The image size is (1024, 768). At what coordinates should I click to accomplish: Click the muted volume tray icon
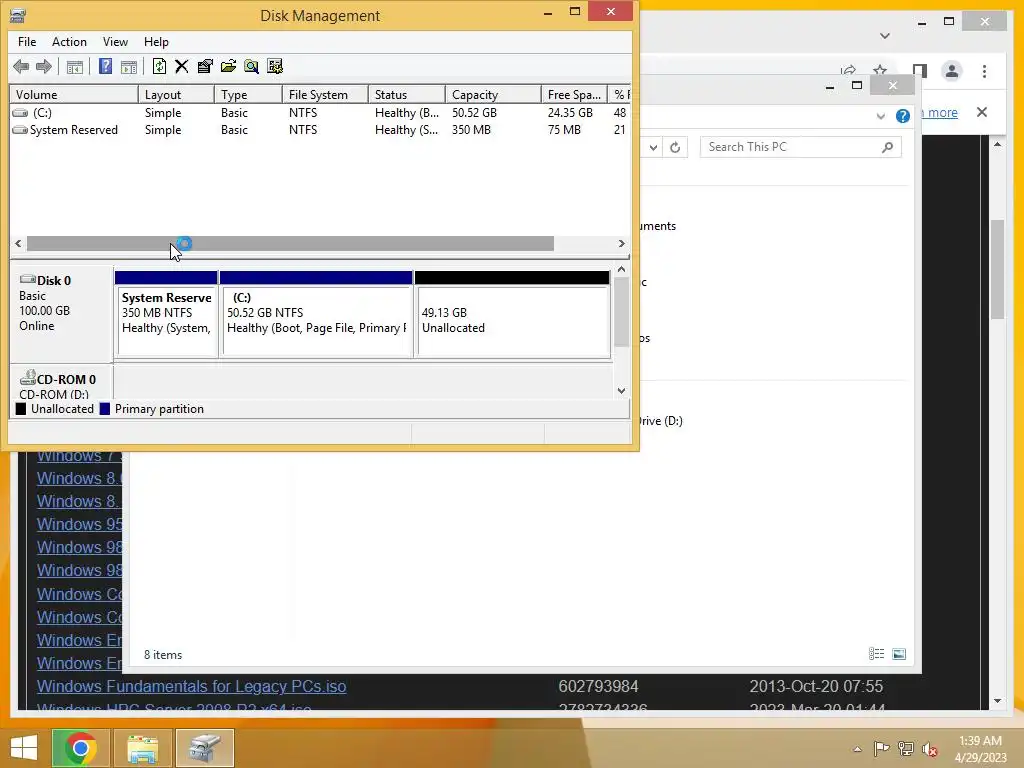(x=929, y=748)
